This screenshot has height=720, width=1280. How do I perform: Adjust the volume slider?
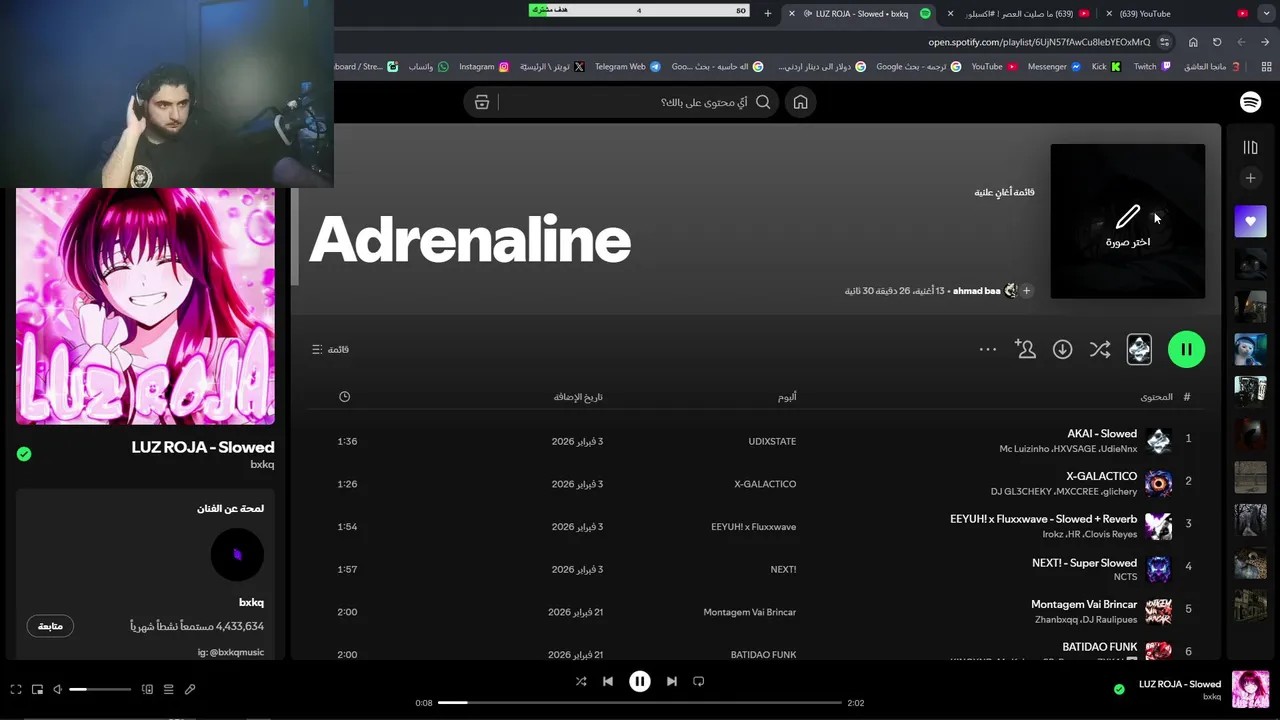click(100, 689)
